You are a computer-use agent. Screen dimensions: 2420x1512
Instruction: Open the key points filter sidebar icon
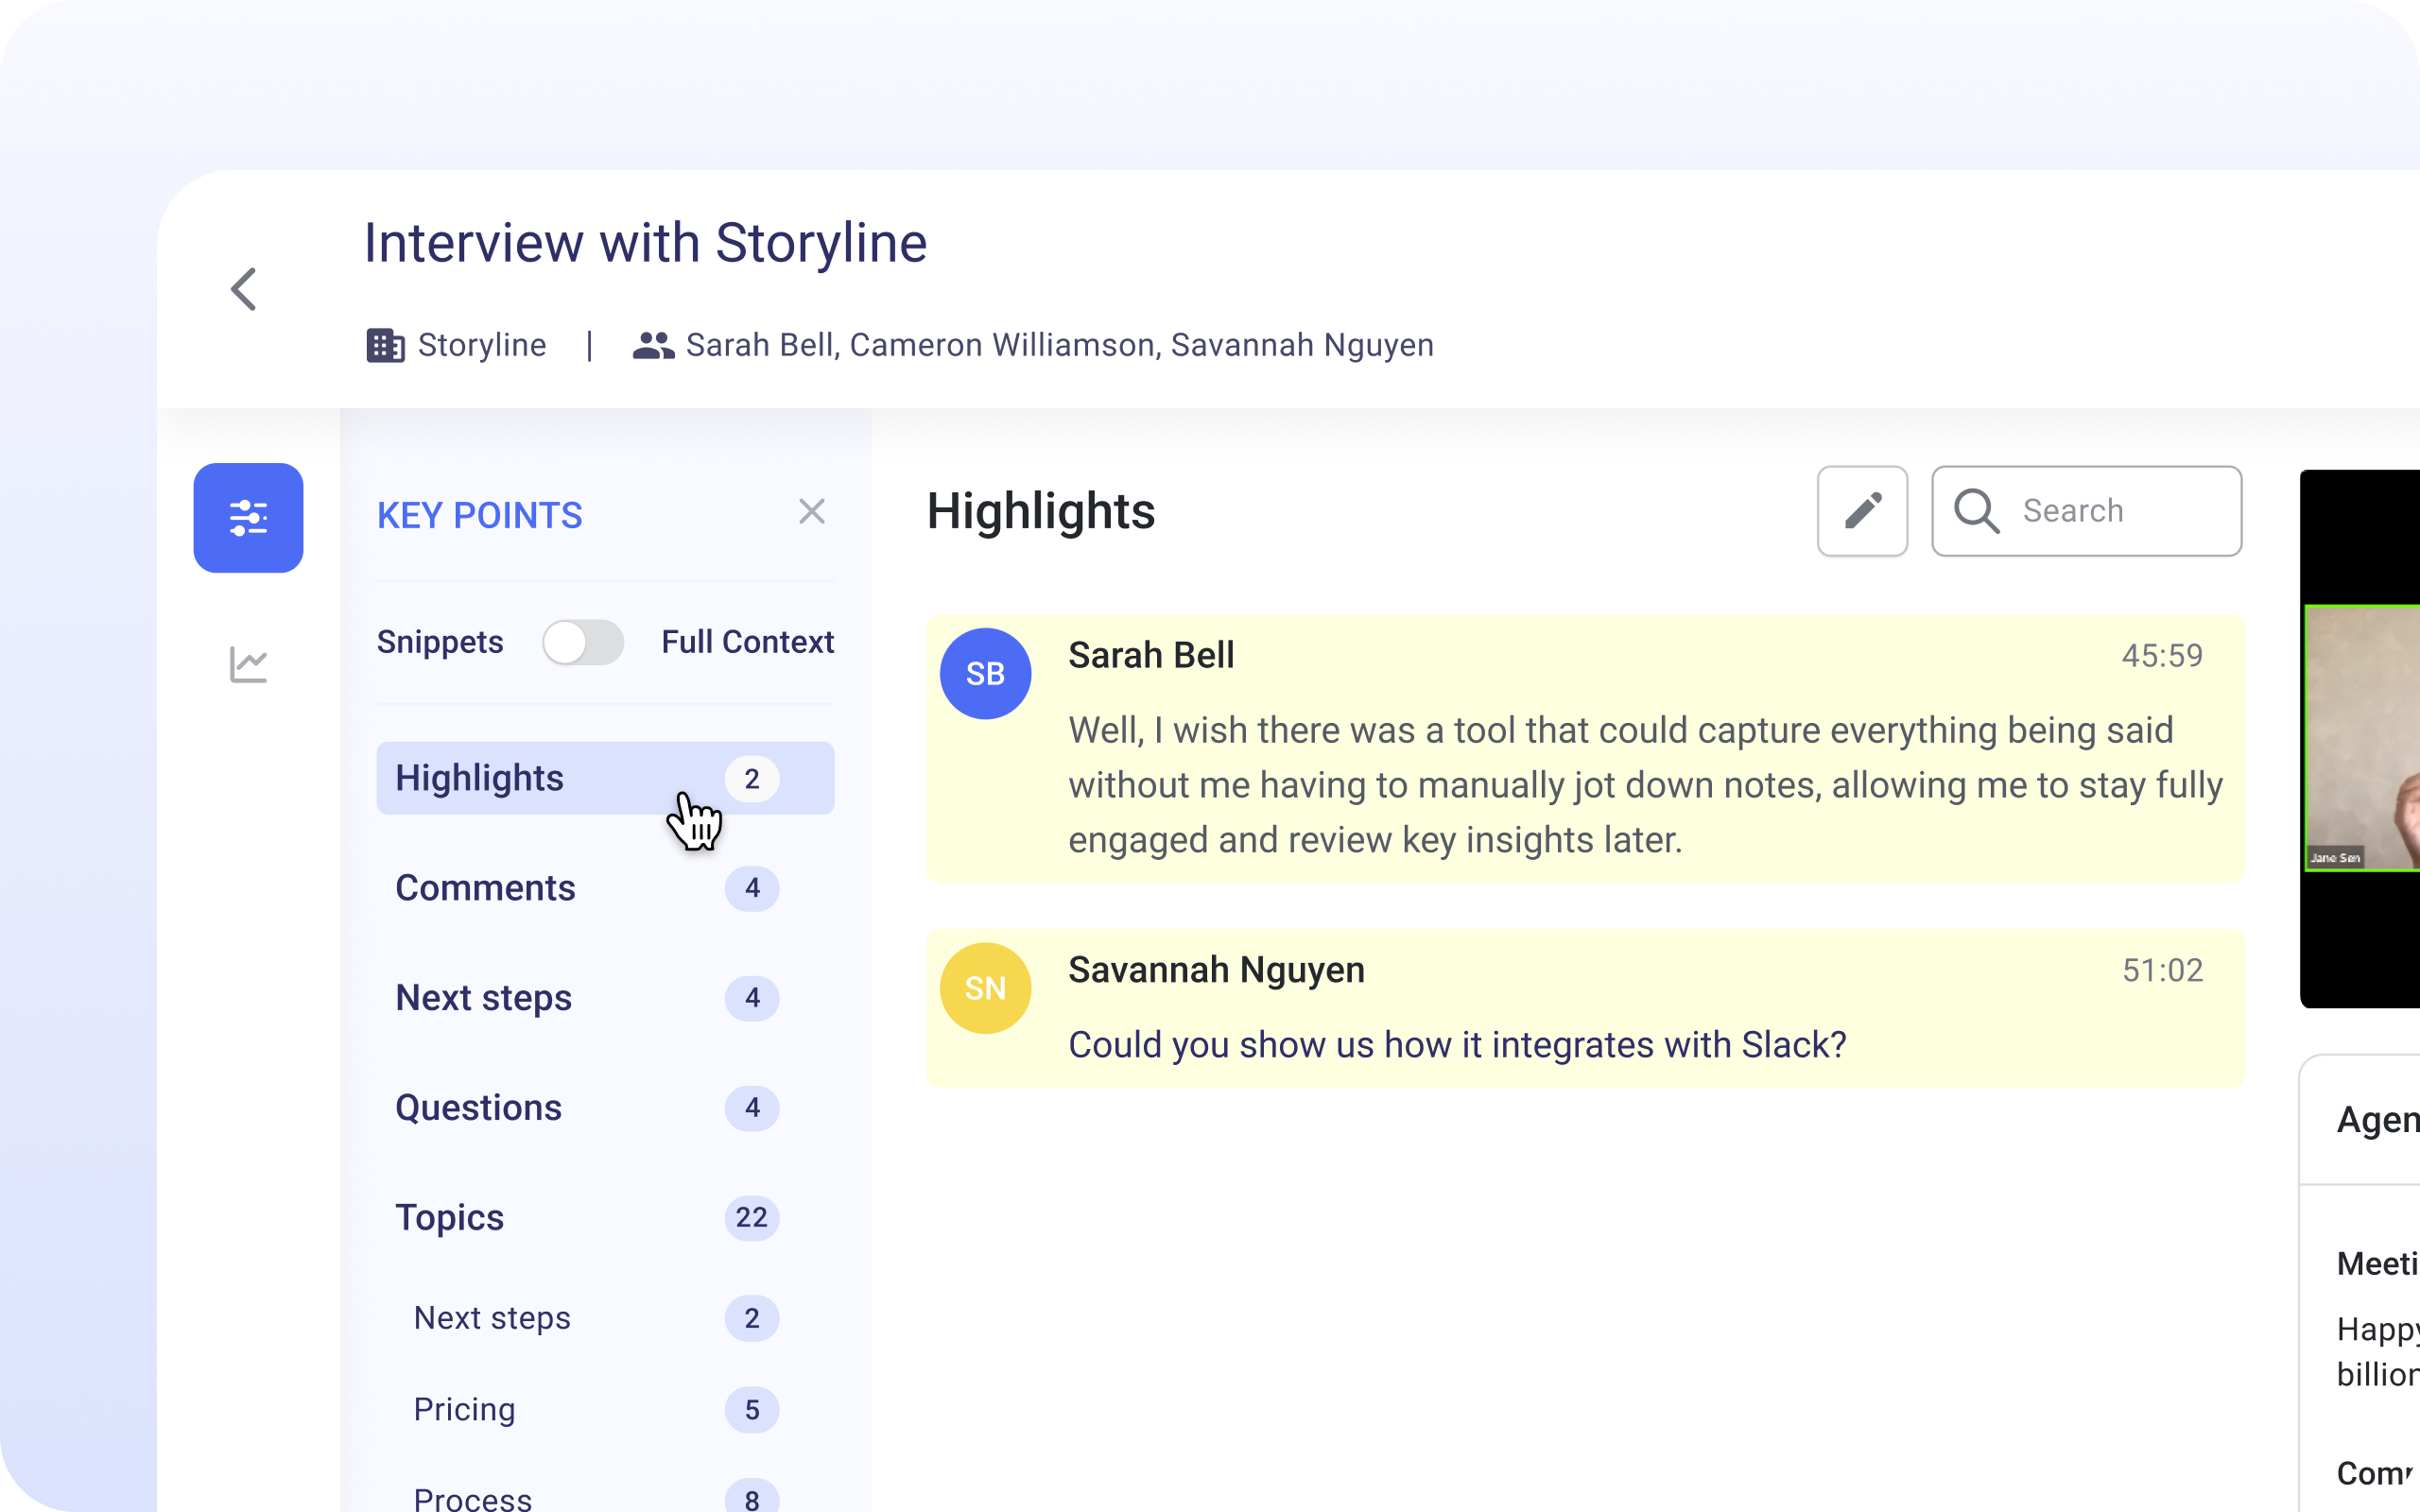click(248, 518)
